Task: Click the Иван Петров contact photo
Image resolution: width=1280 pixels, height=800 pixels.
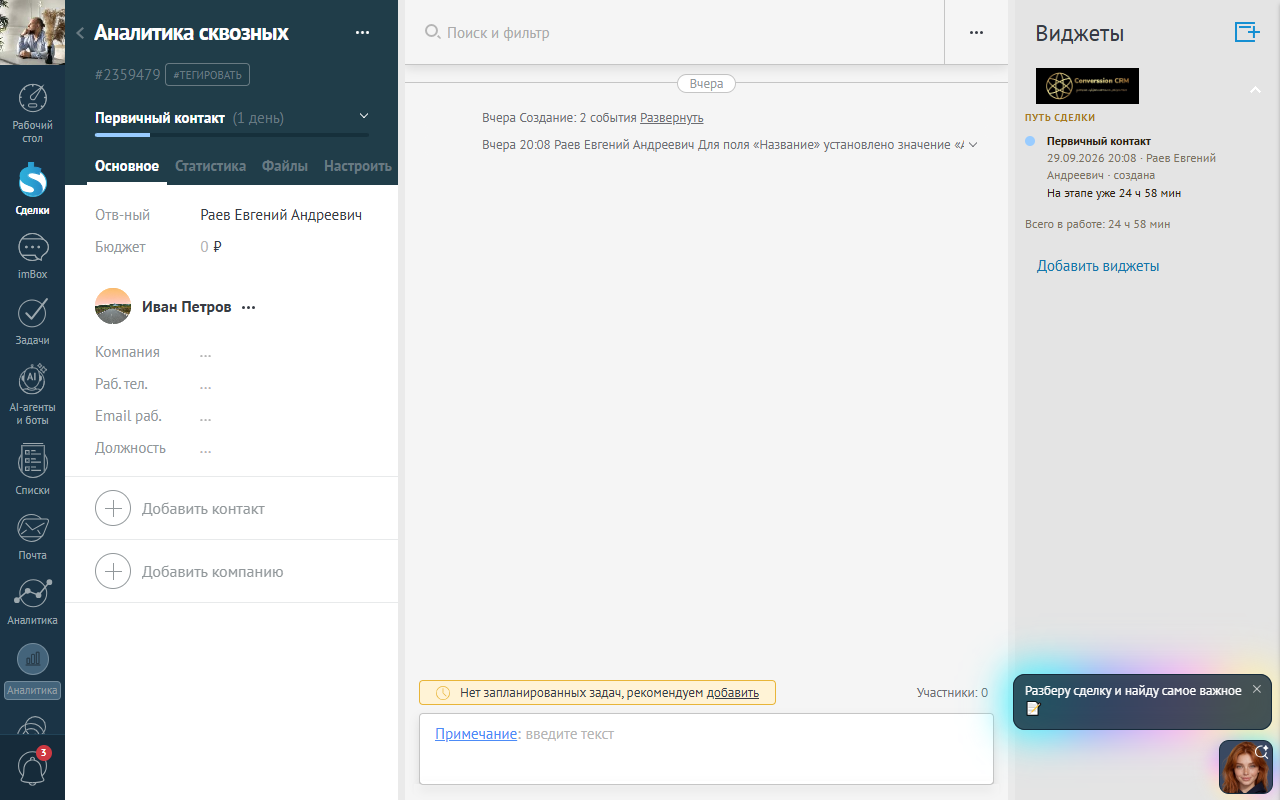Action: pos(113,306)
